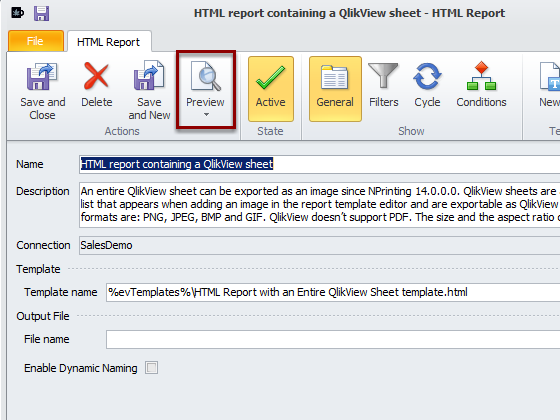This screenshot has height=420, width=560.
Task: Expand the Preview dropdown arrow
Action: click(x=206, y=115)
